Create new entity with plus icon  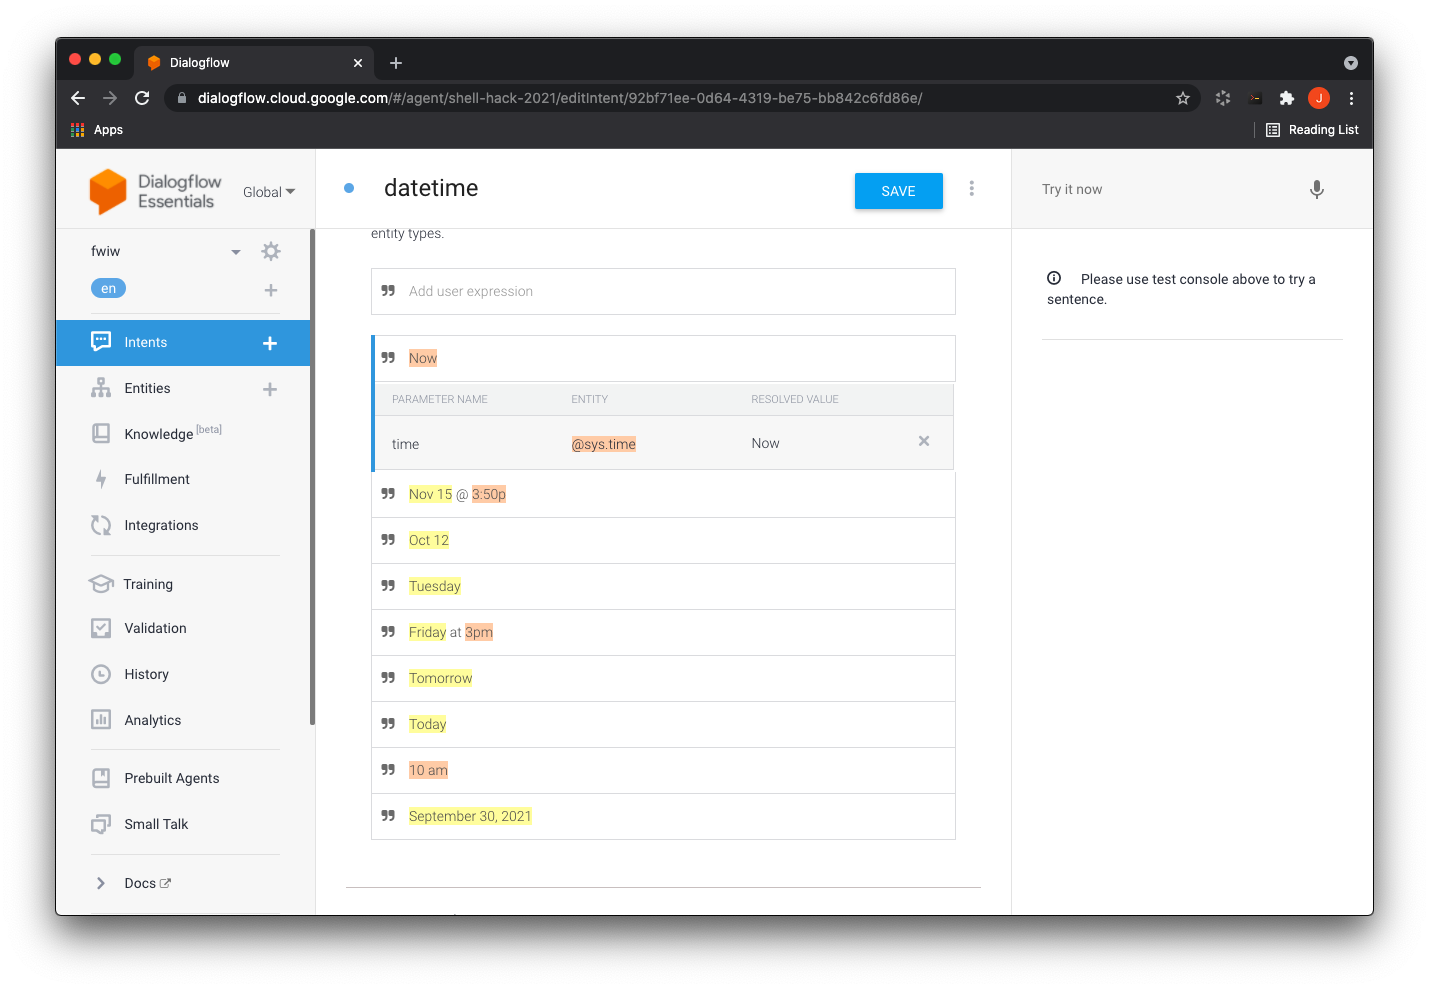tap(270, 389)
